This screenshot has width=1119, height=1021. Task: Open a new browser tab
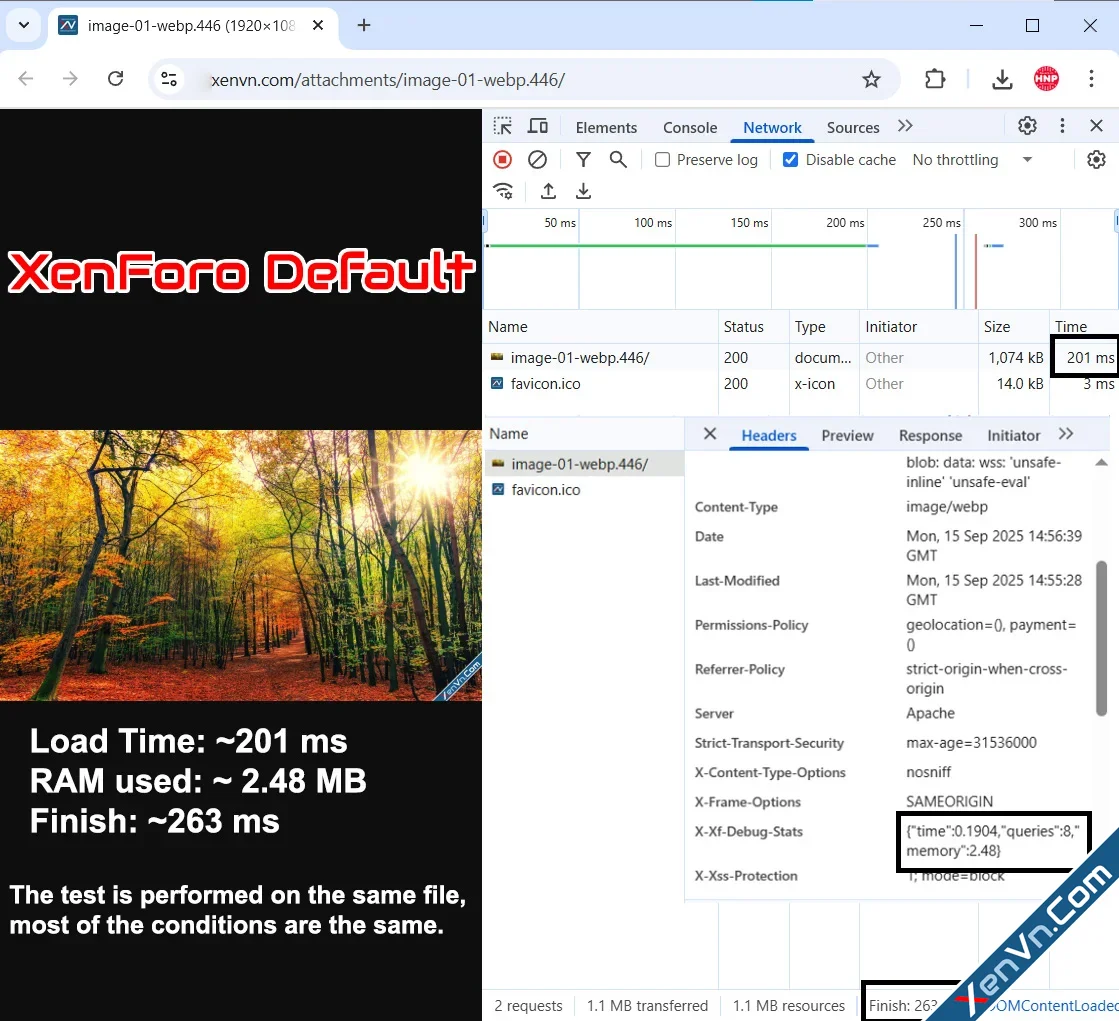(x=364, y=26)
